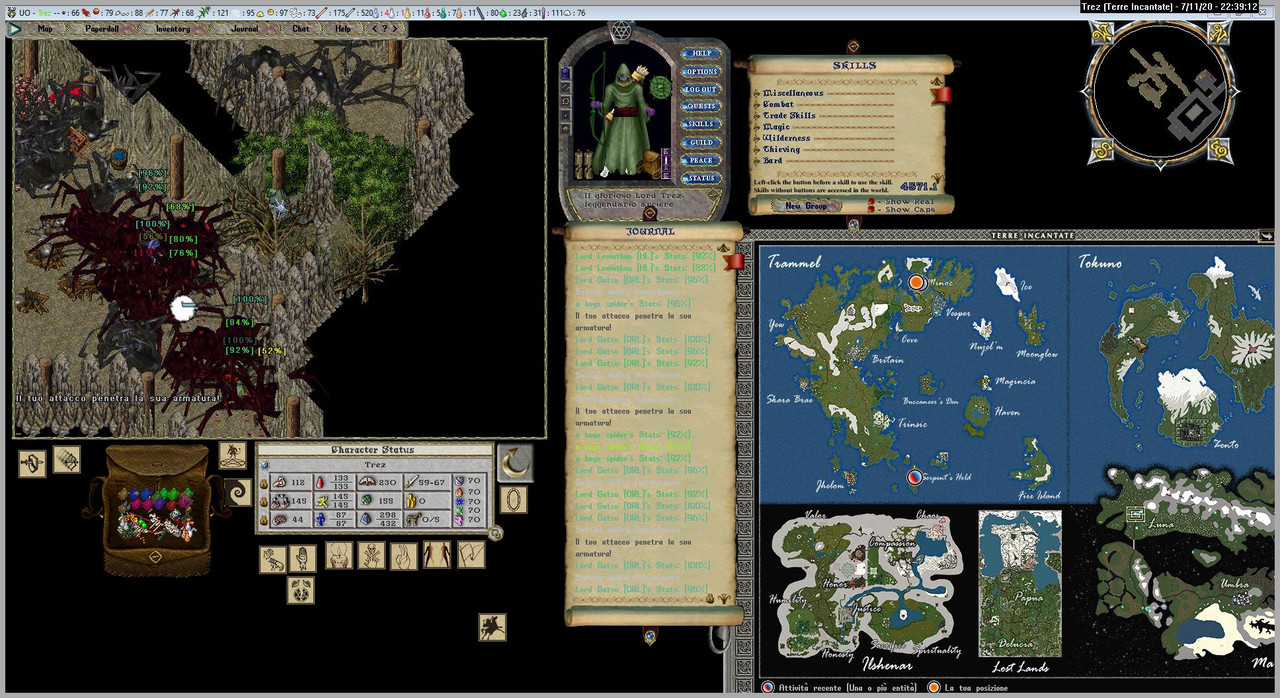This screenshot has width=1280, height=698.
Task: Click the HELP button on the paperdoll
Action: click(x=701, y=54)
